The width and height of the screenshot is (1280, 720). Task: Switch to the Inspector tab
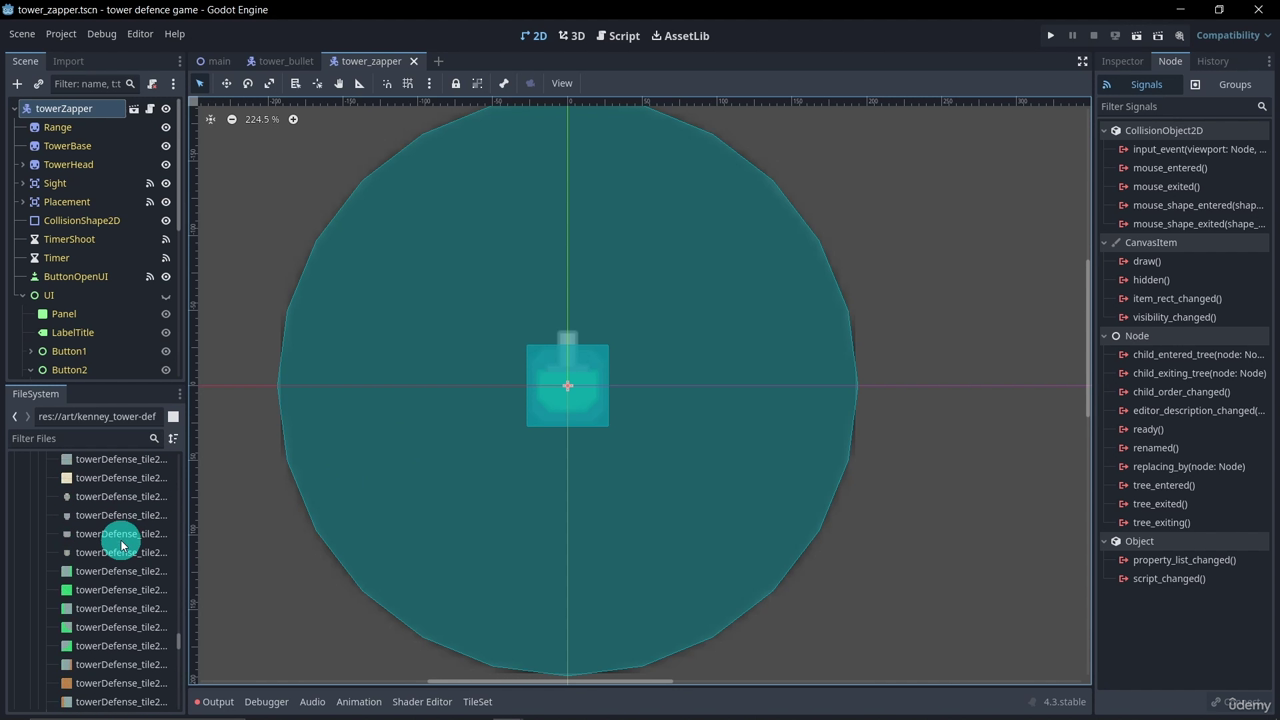(1122, 62)
